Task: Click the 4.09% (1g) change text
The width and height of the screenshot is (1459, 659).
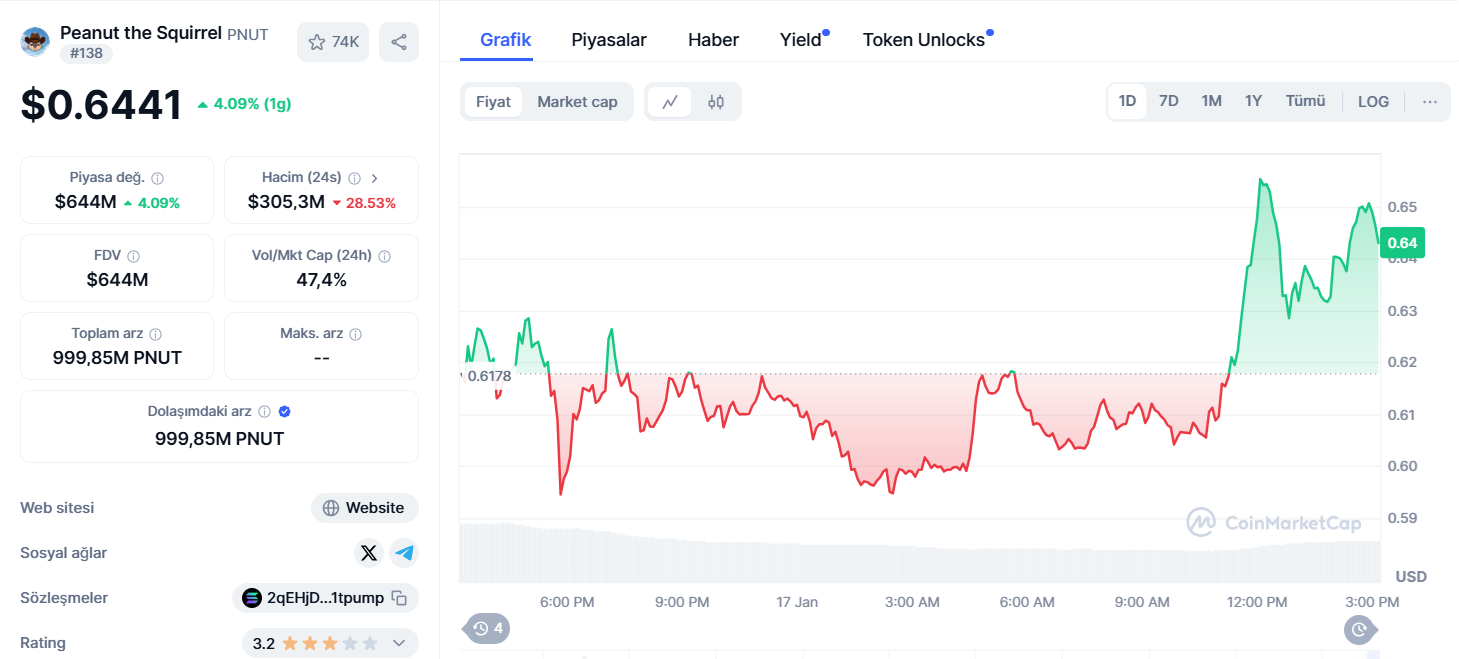Action: tap(252, 104)
